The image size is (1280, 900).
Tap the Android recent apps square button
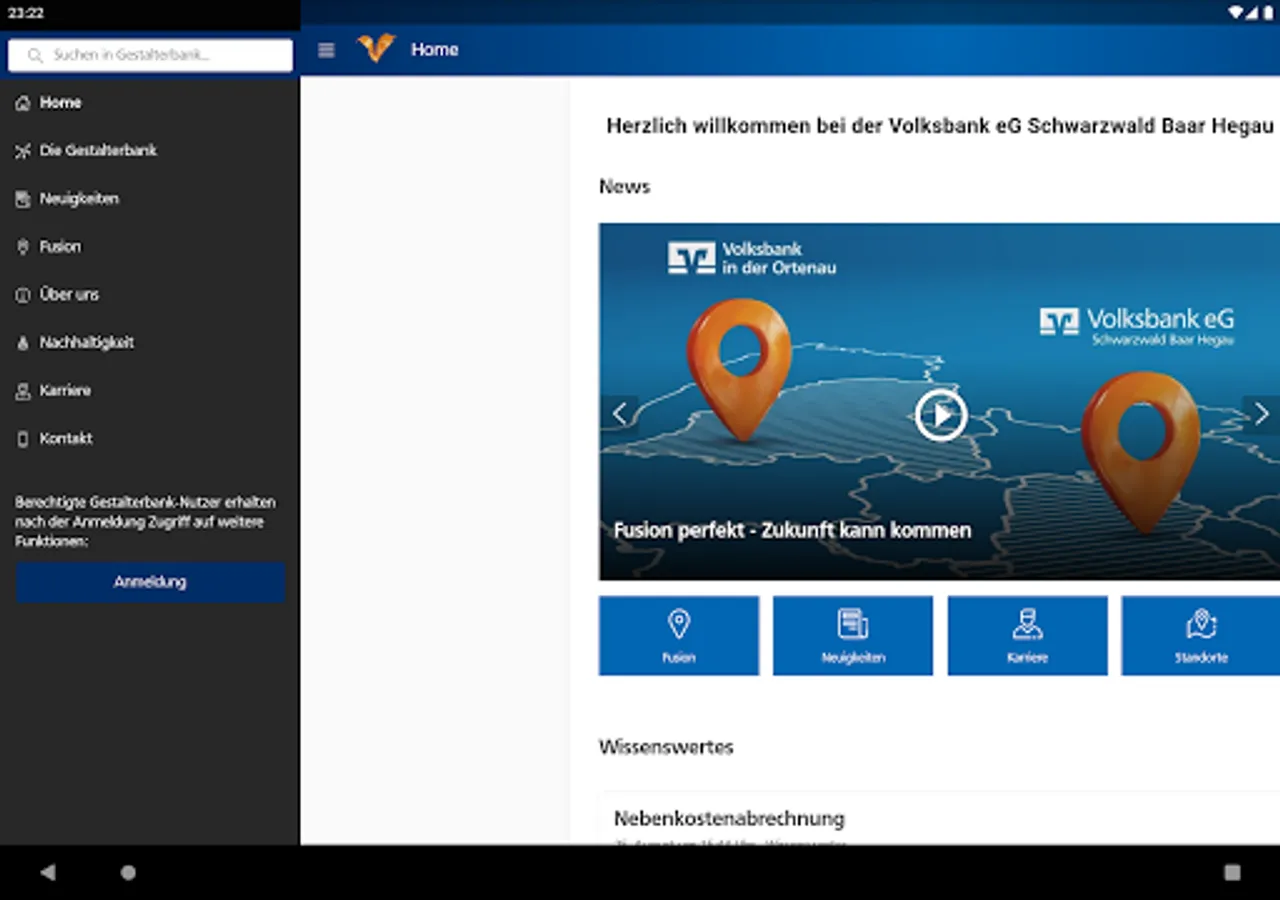(1232, 872)
